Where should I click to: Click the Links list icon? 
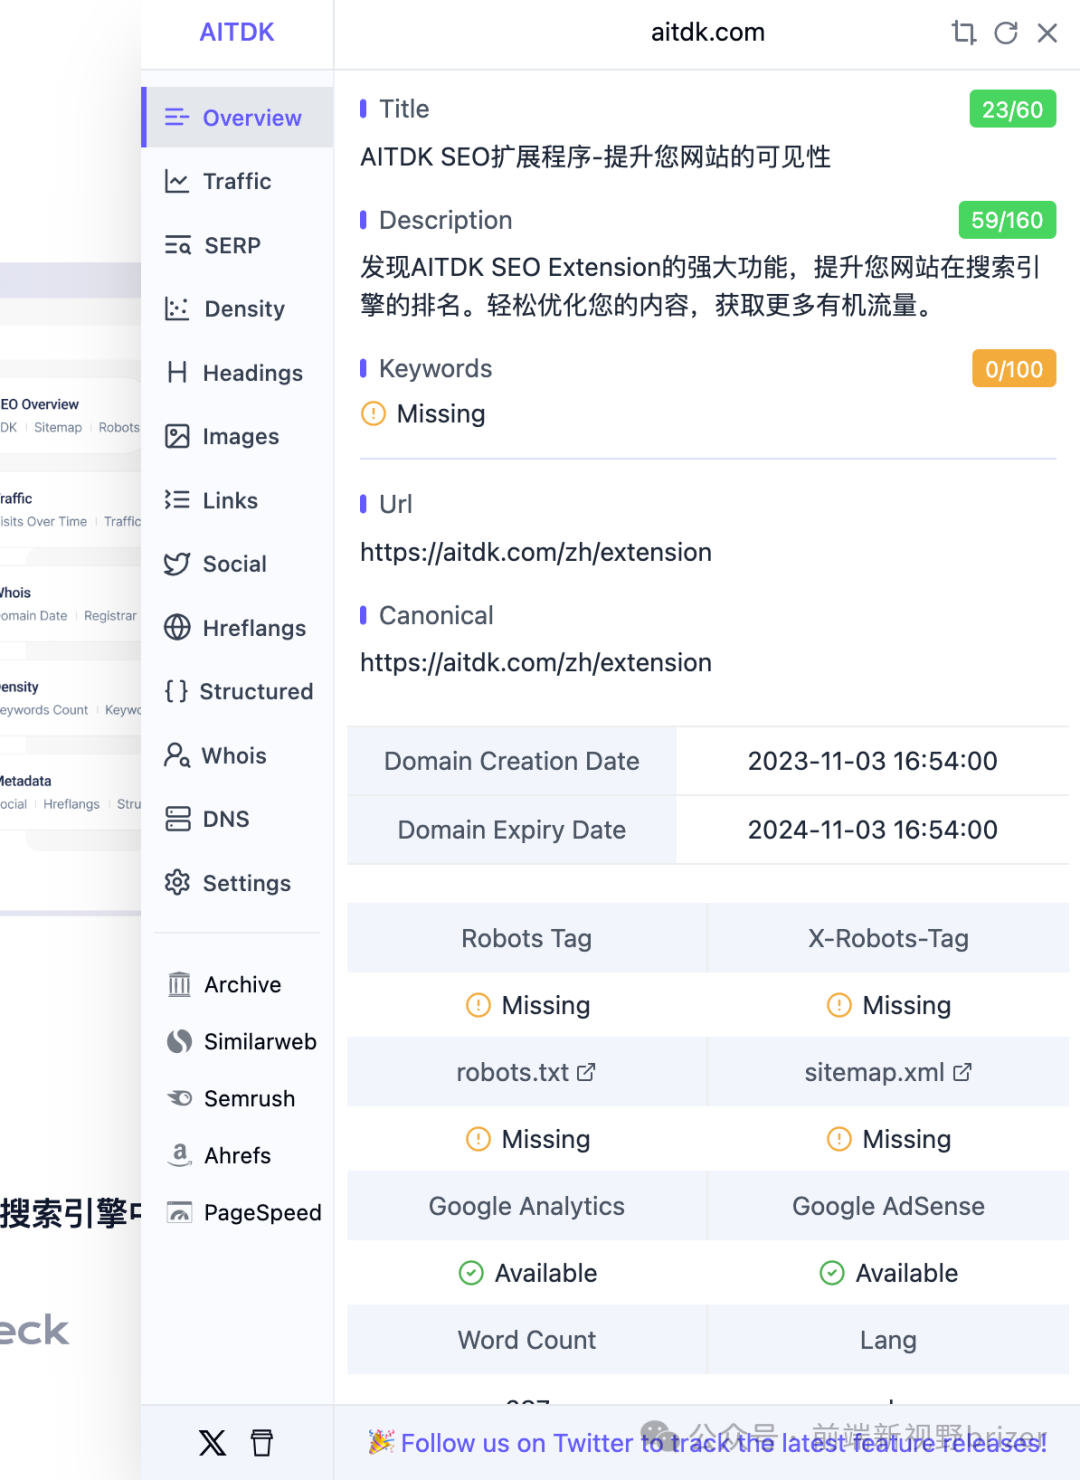[177, 500]
